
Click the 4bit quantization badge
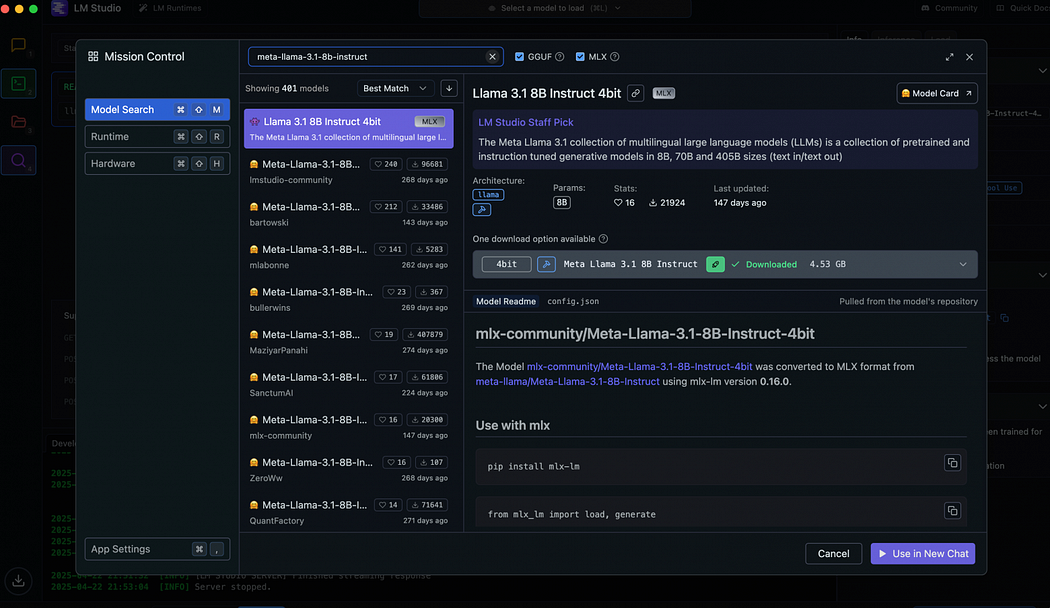pos(506,264)
